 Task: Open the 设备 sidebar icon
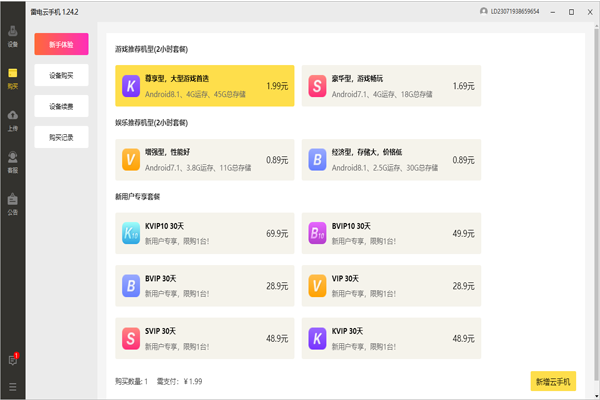[x=12, y=38]
